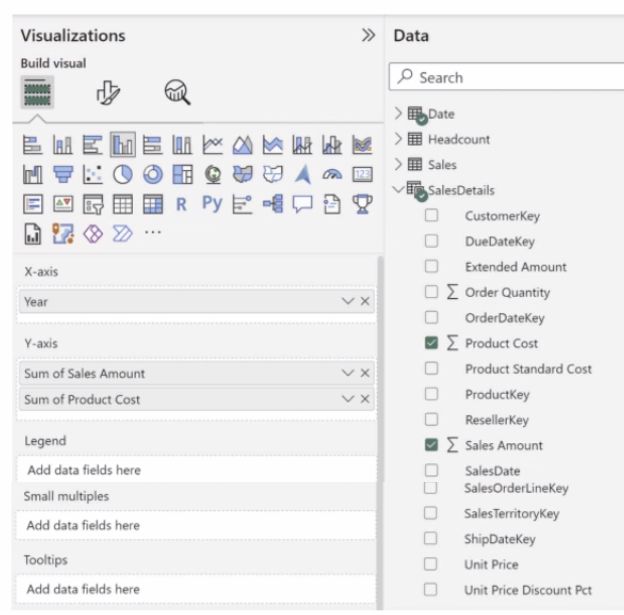Select the 100% stacked column chart visual
The height and width of the screenshot is (615, 624).
(x=182, y=144)
